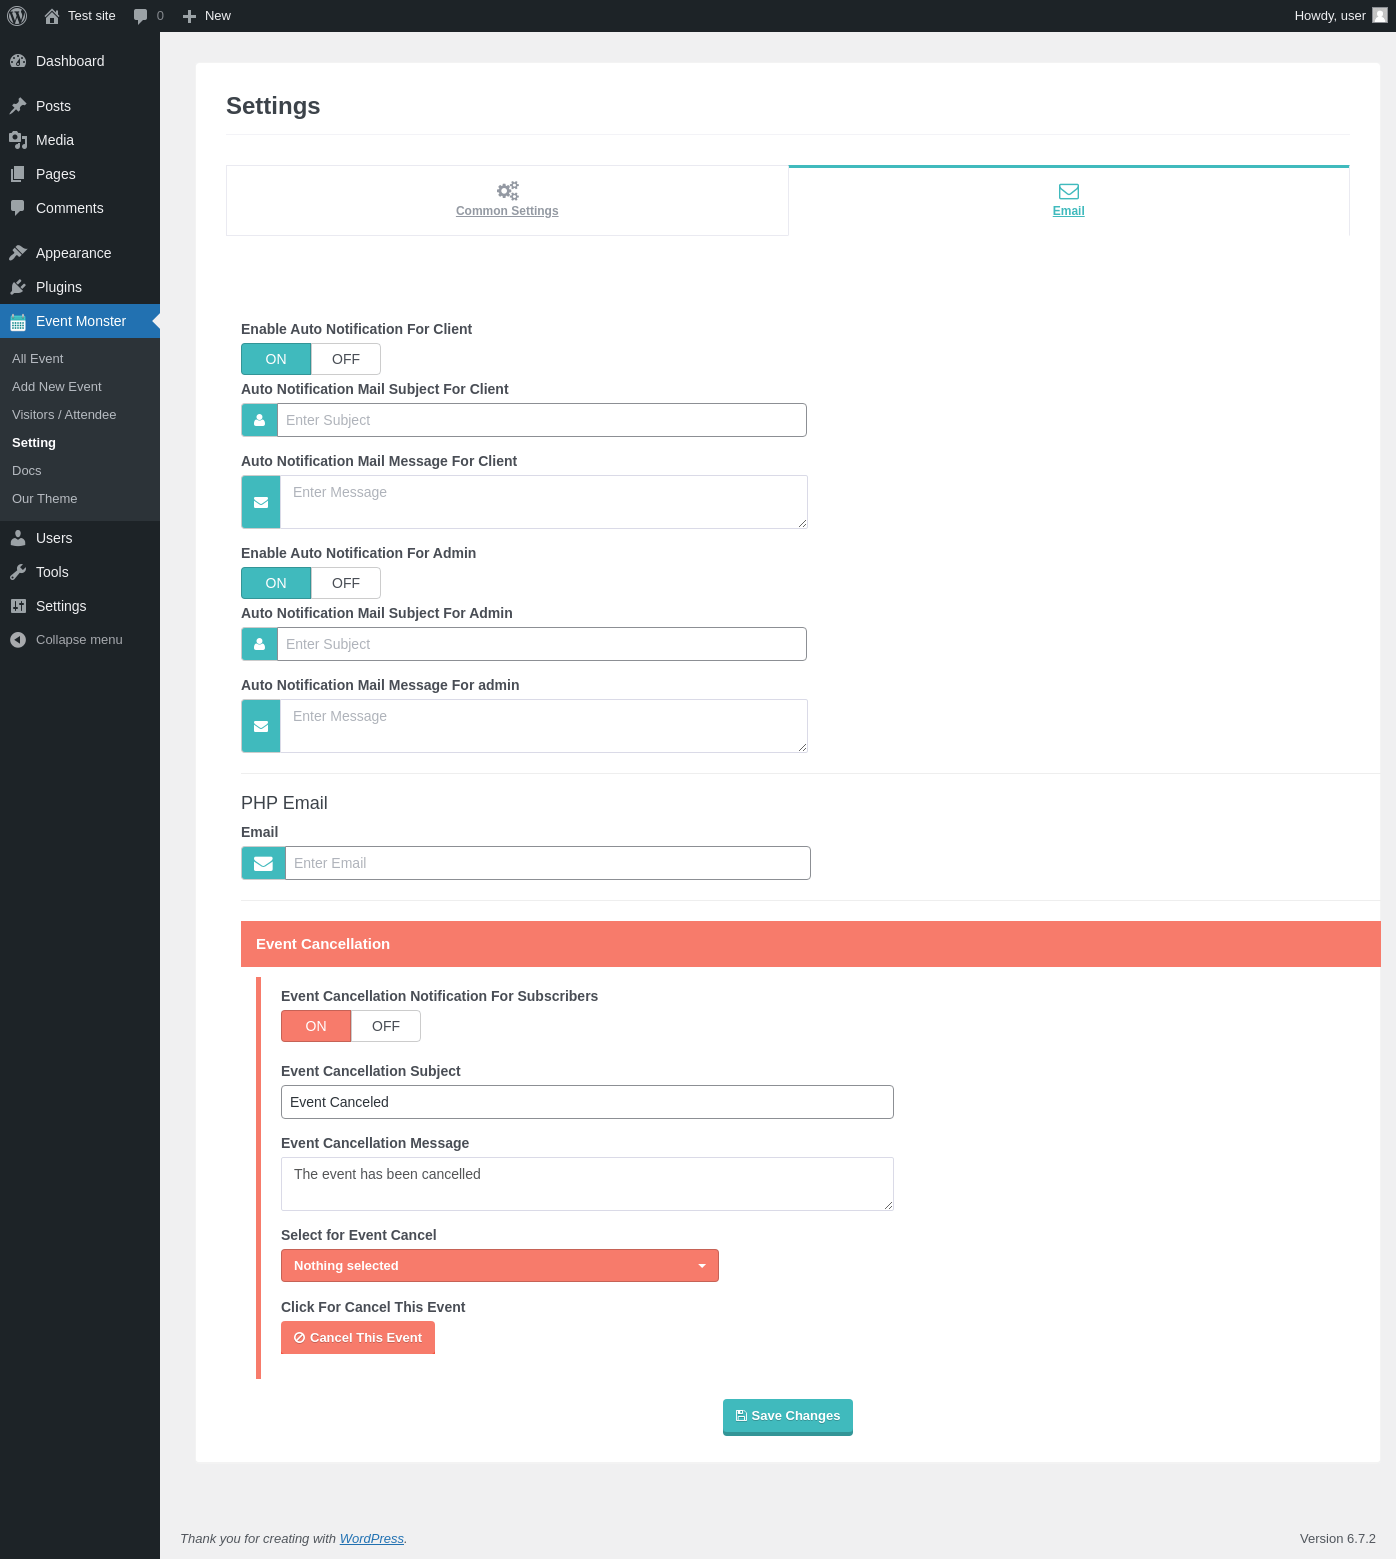This screenshot has height=1559, width=1396.
Task: Click the Event Monster calendar icon in sidebar
Action: 18,322
